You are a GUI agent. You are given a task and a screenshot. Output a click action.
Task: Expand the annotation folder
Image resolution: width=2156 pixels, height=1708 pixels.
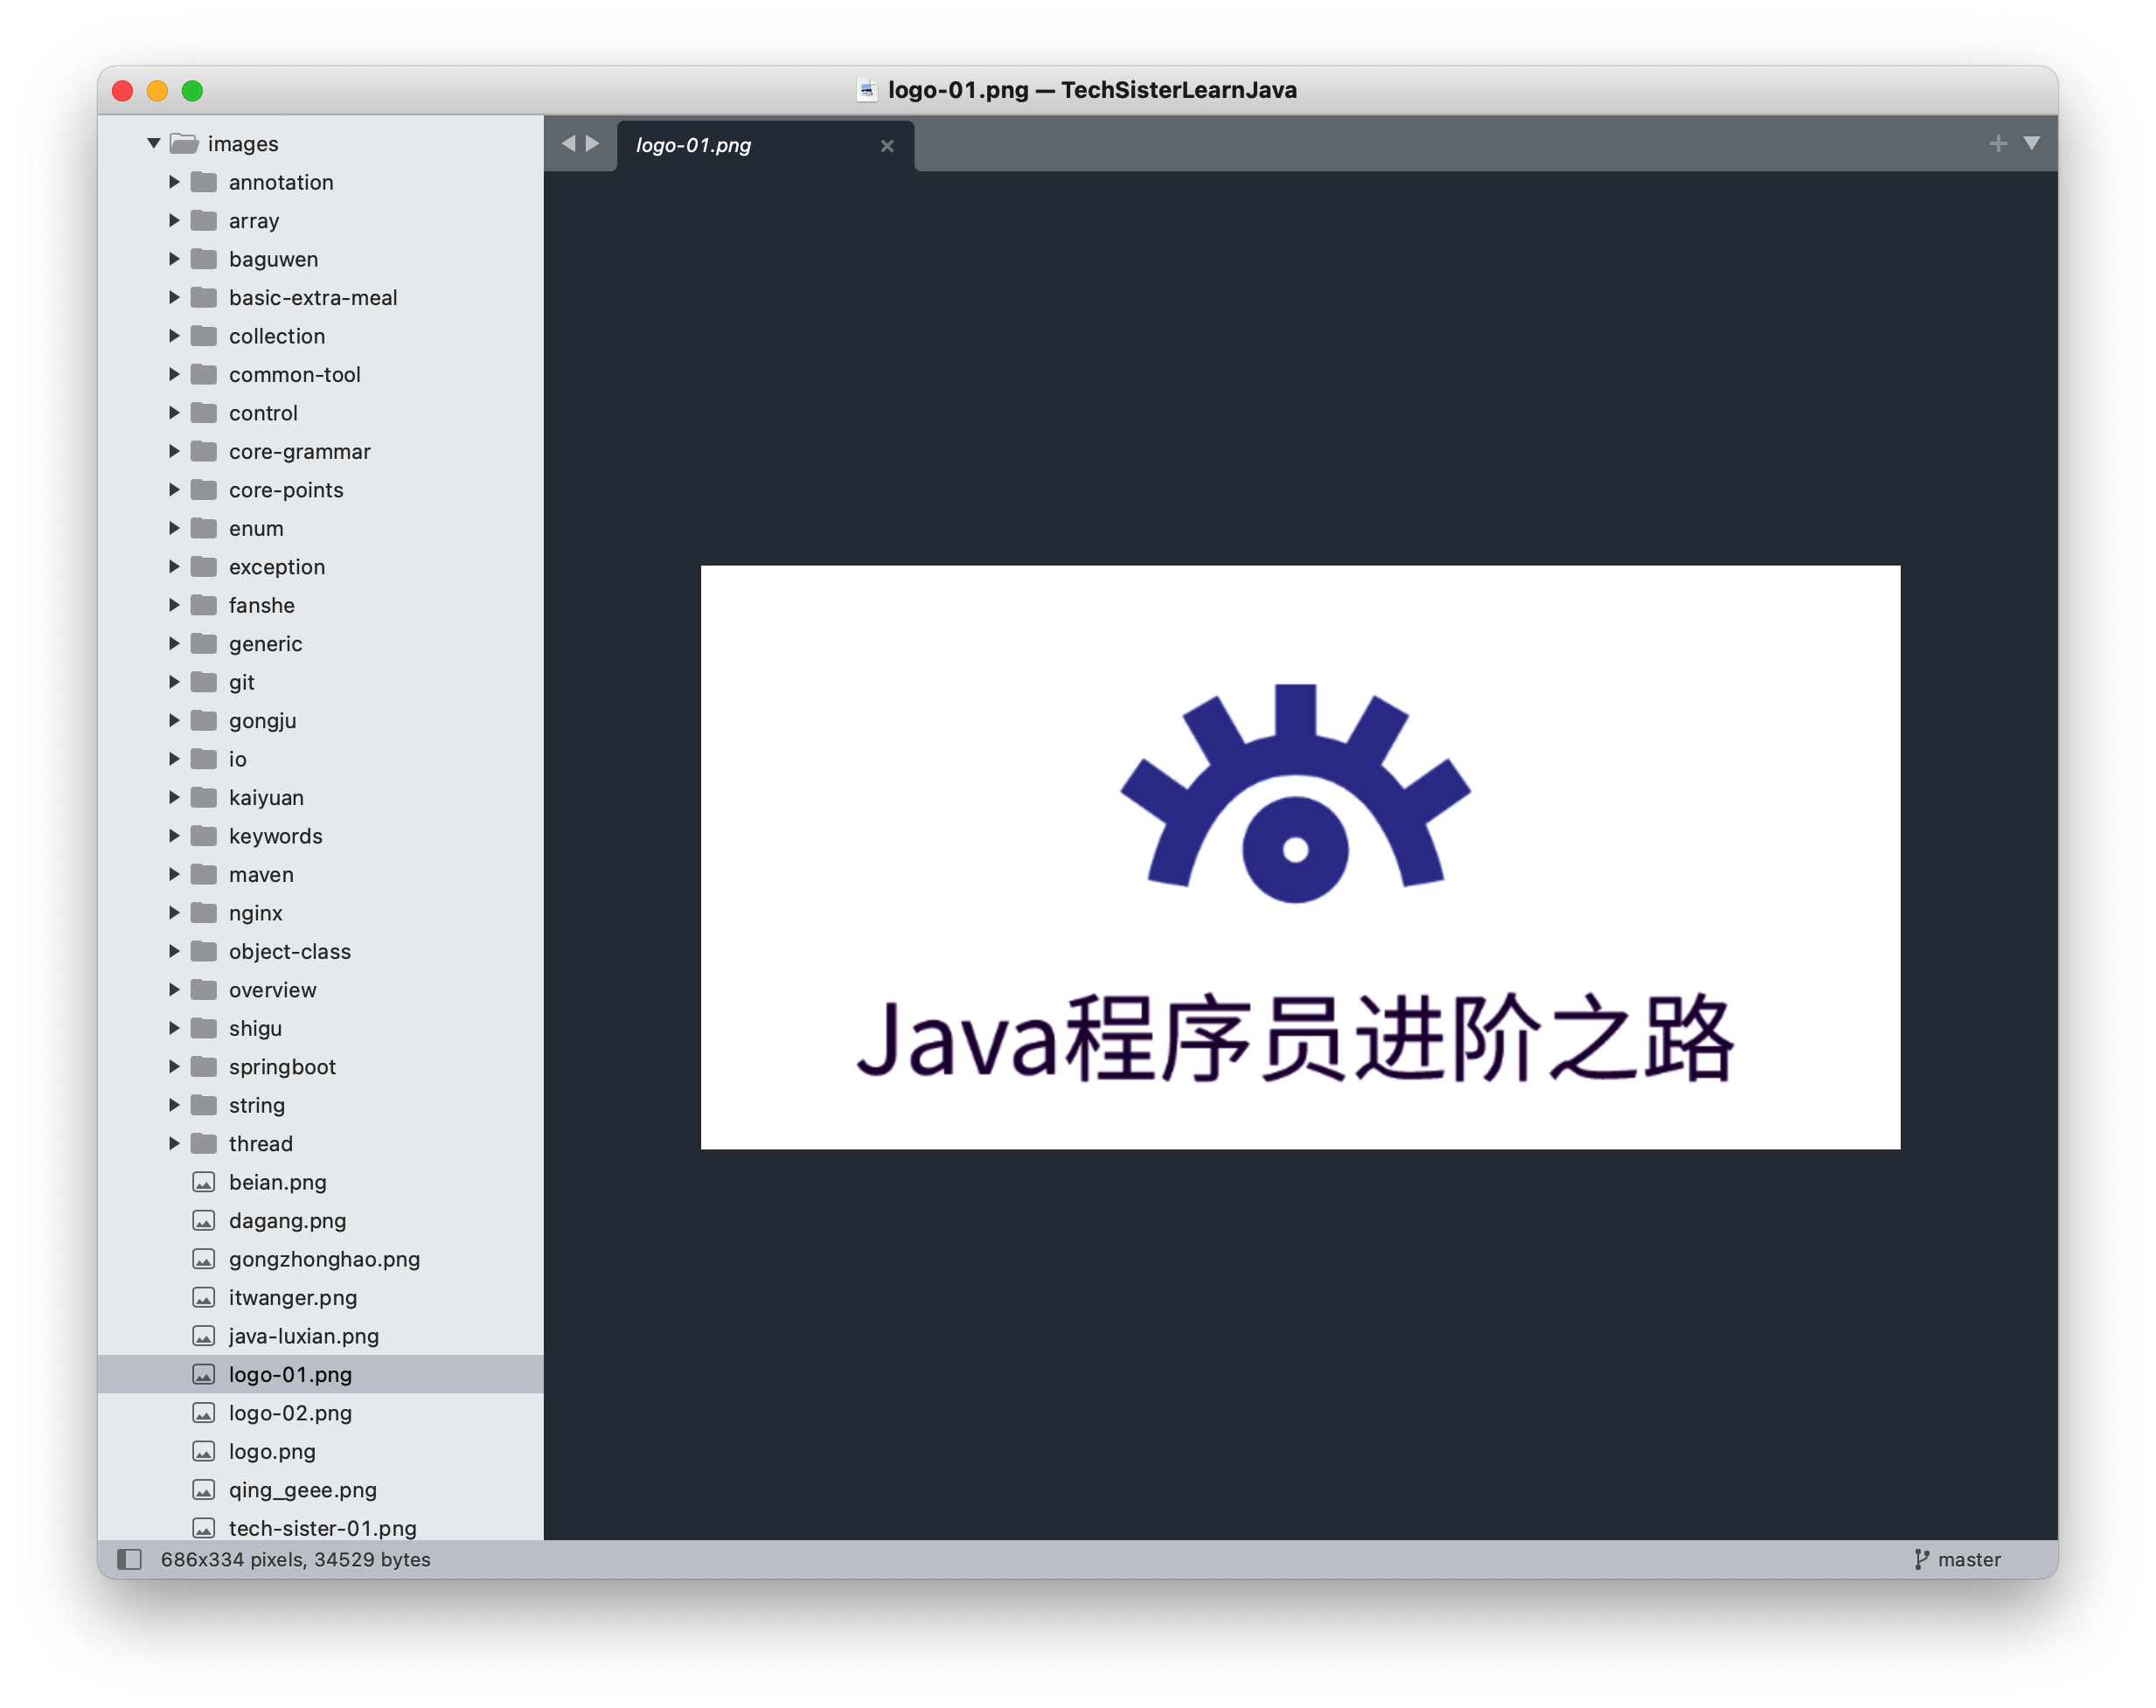[174, 182]
